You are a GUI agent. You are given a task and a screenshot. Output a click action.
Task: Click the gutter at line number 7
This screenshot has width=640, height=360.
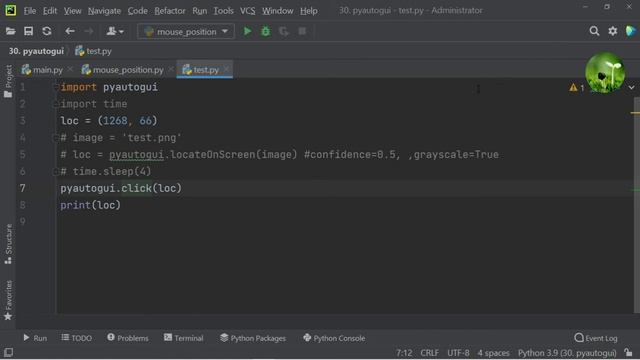tap(22, 188)
